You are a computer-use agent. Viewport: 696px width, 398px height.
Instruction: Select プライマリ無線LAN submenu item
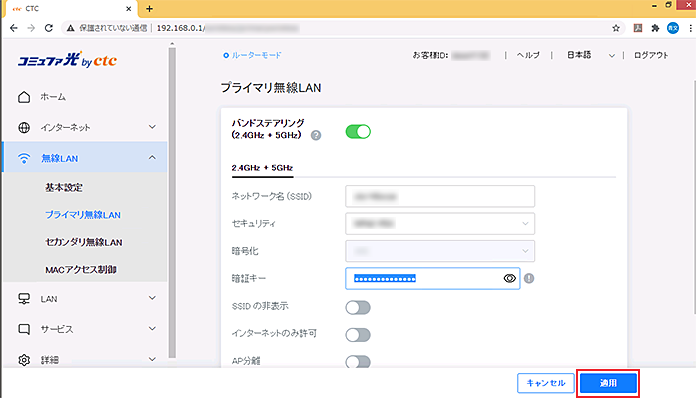point(83,215)
